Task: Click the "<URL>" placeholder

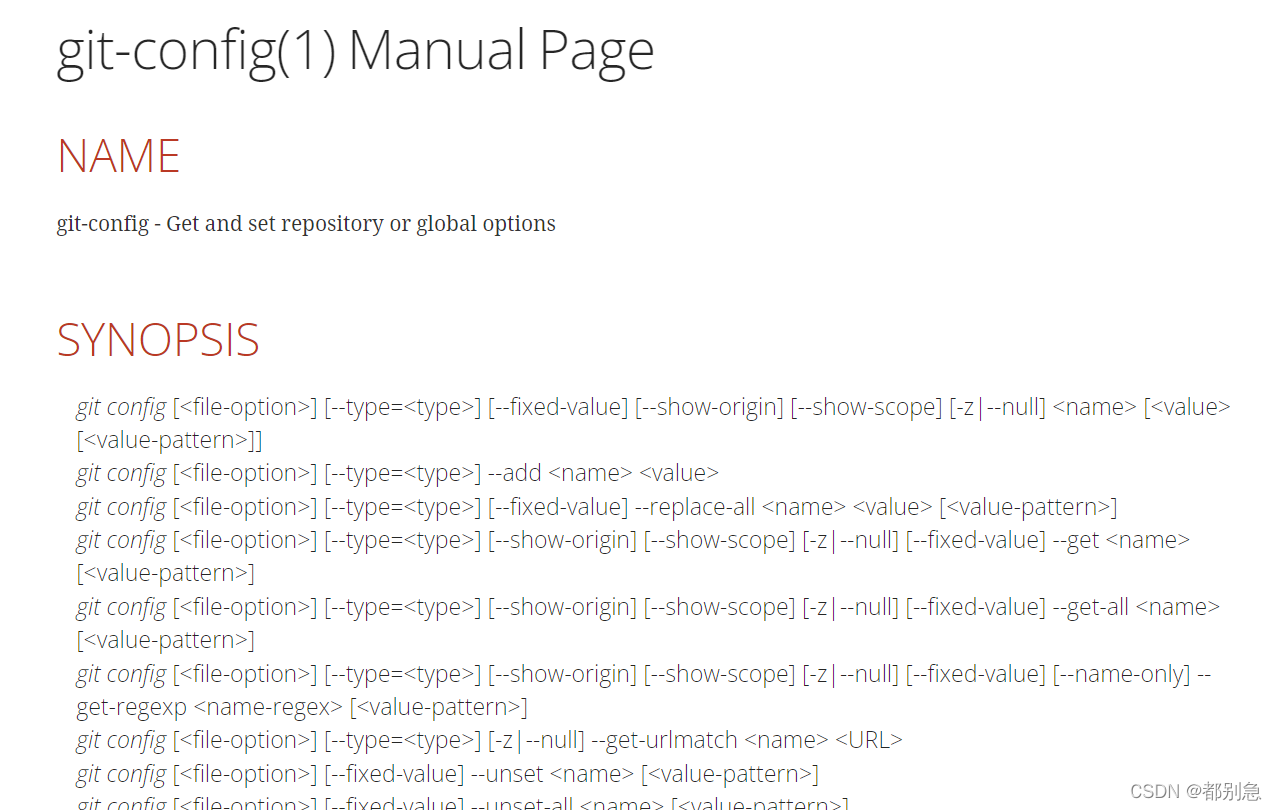Action: [x=868, y=741]
